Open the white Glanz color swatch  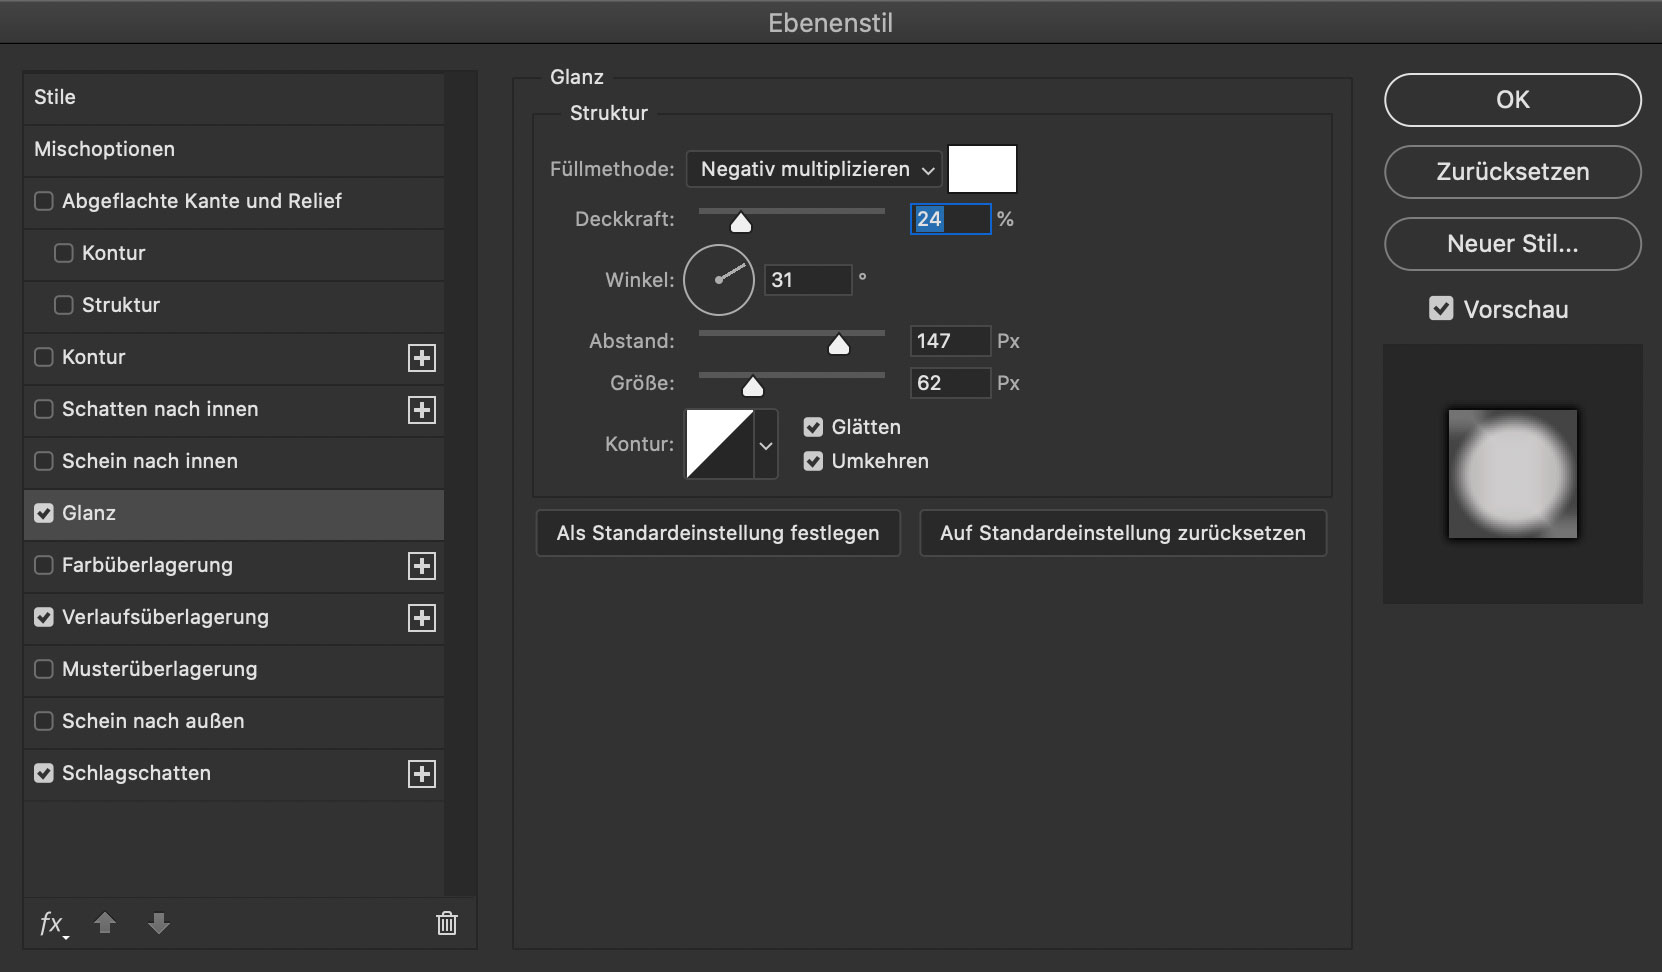(x=982, y=169)
